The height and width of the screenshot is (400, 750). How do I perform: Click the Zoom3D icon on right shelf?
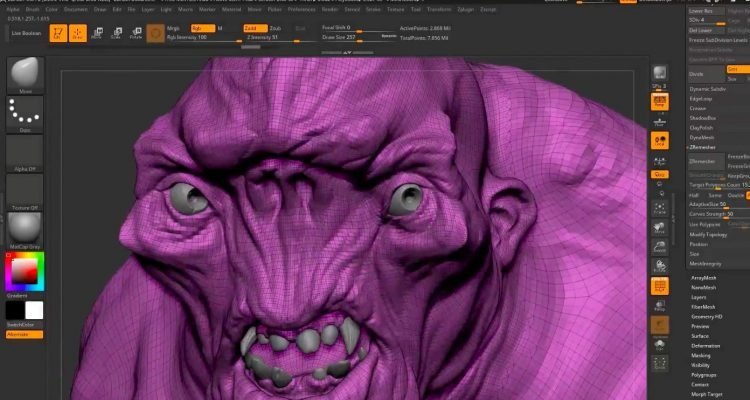pyautogui.click(x=660, y=246)
